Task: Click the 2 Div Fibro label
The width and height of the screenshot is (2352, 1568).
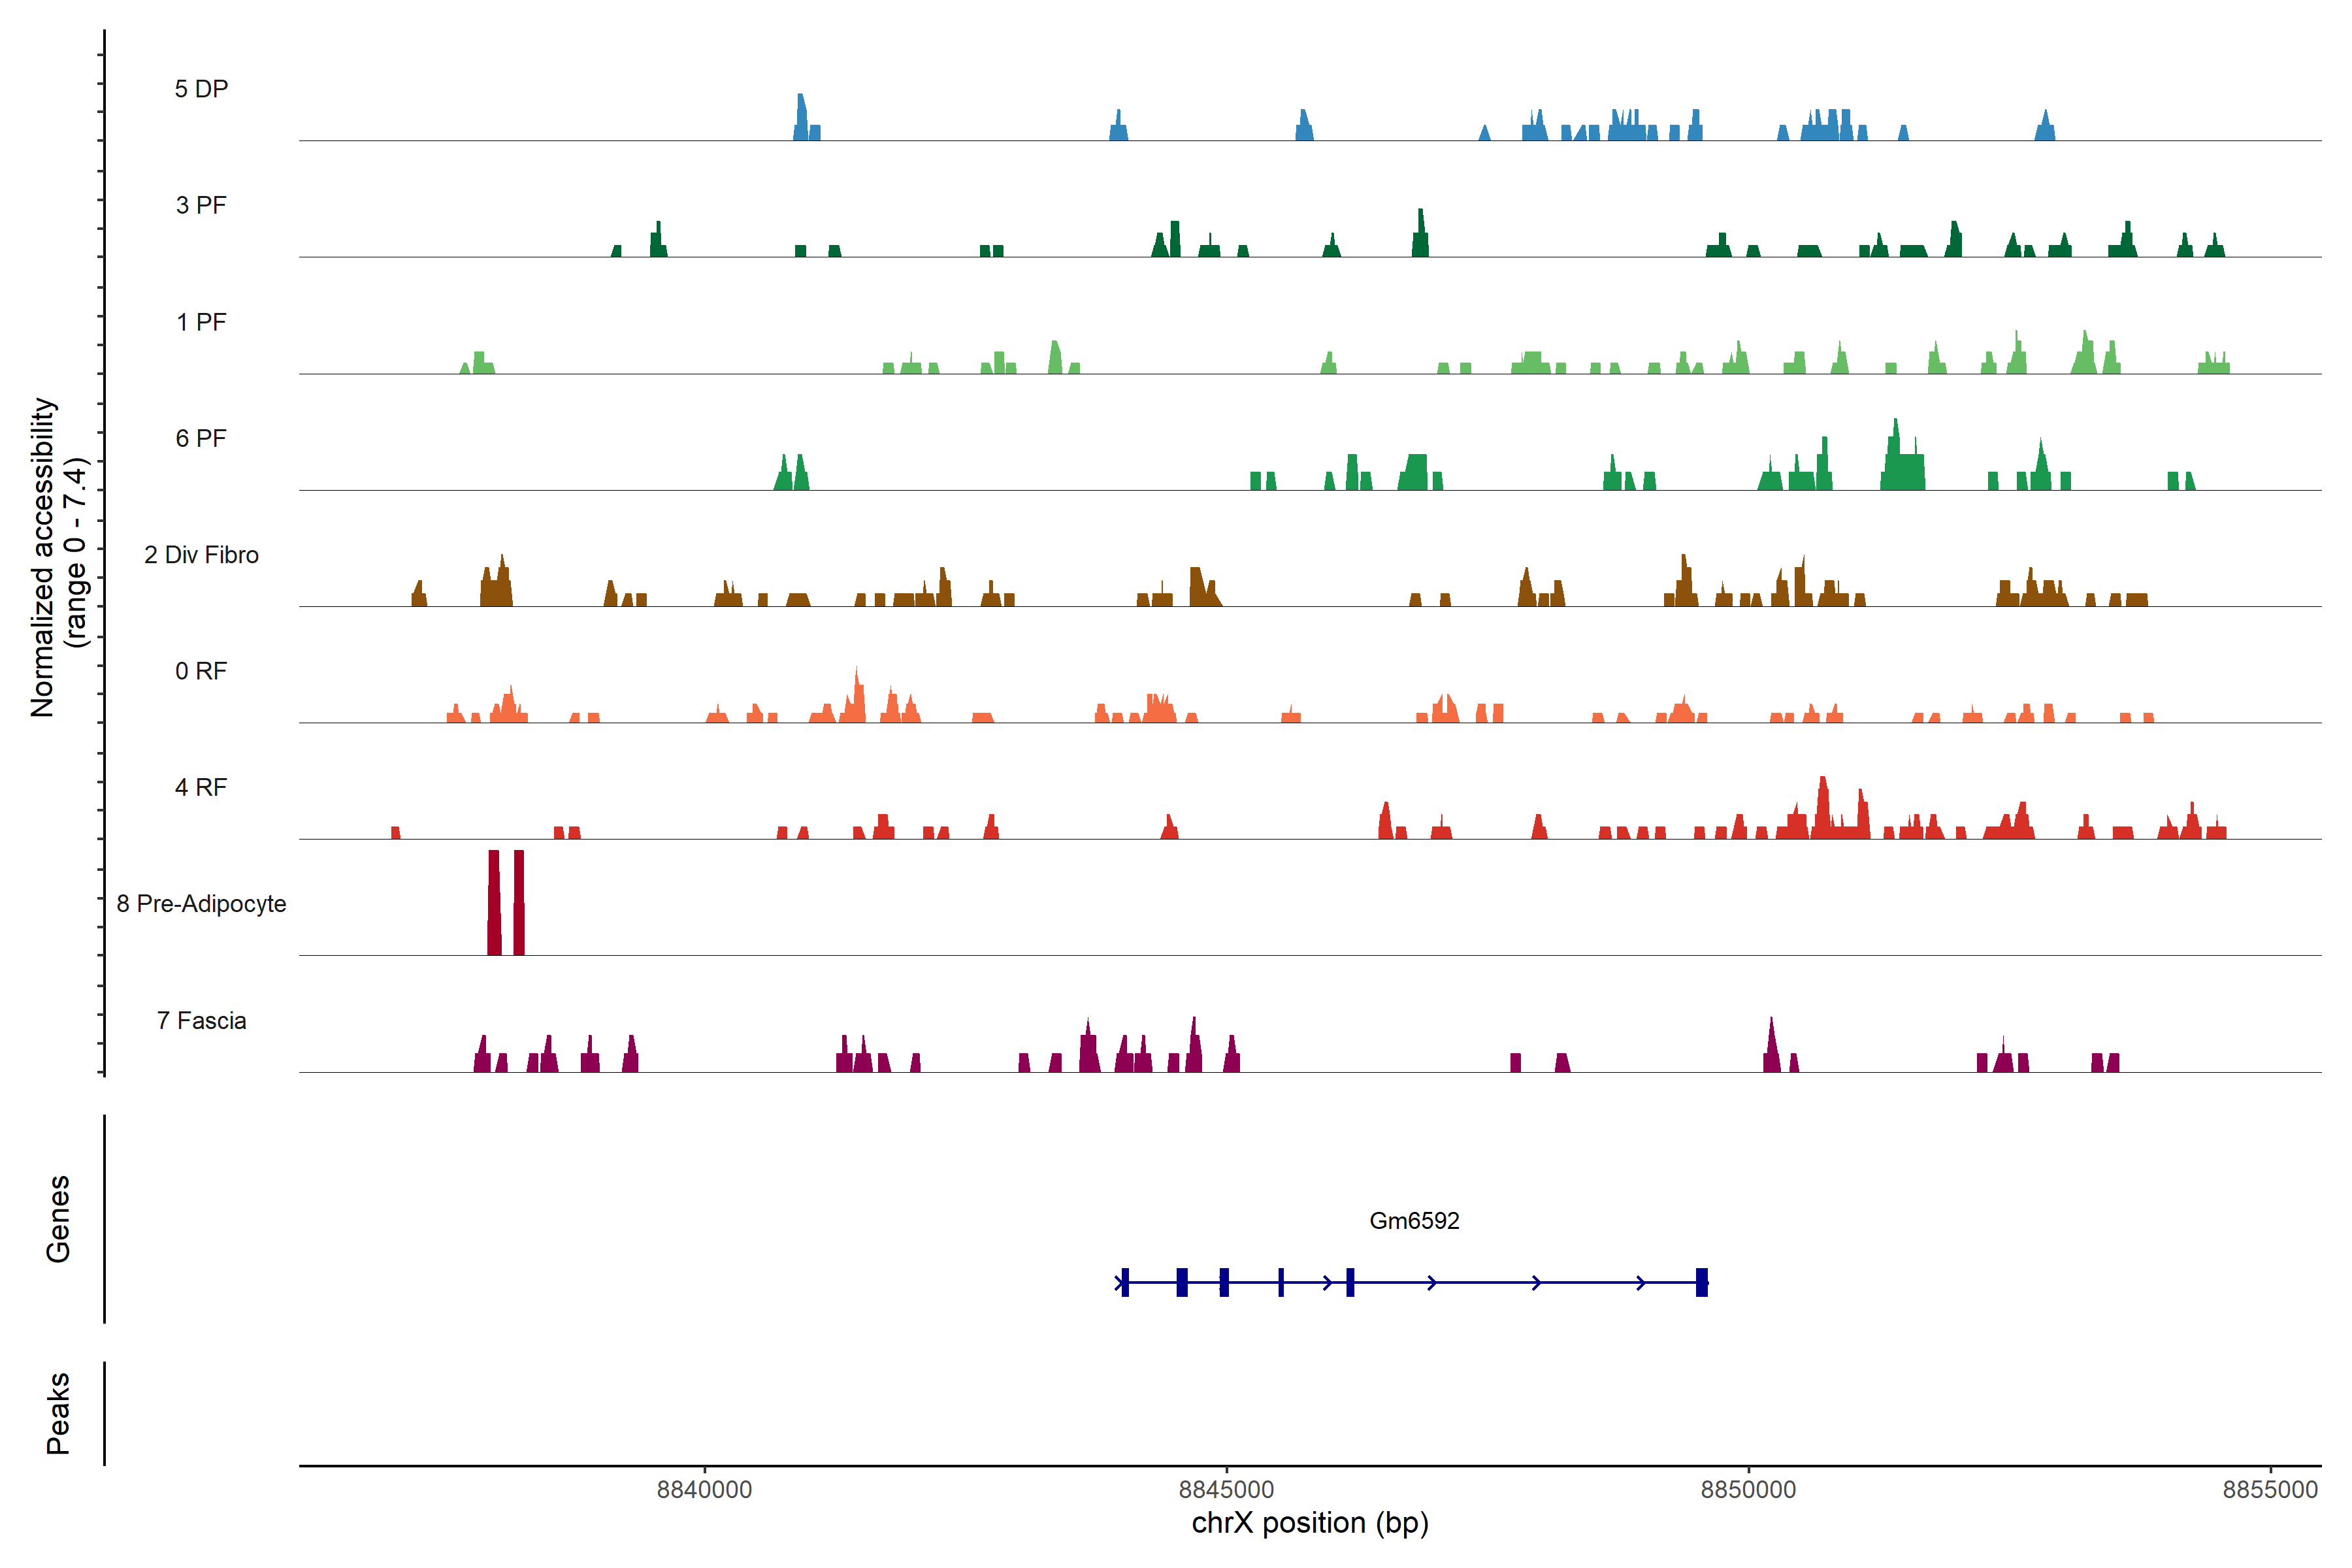Action: pyautogui.click(x=201, y=555)
